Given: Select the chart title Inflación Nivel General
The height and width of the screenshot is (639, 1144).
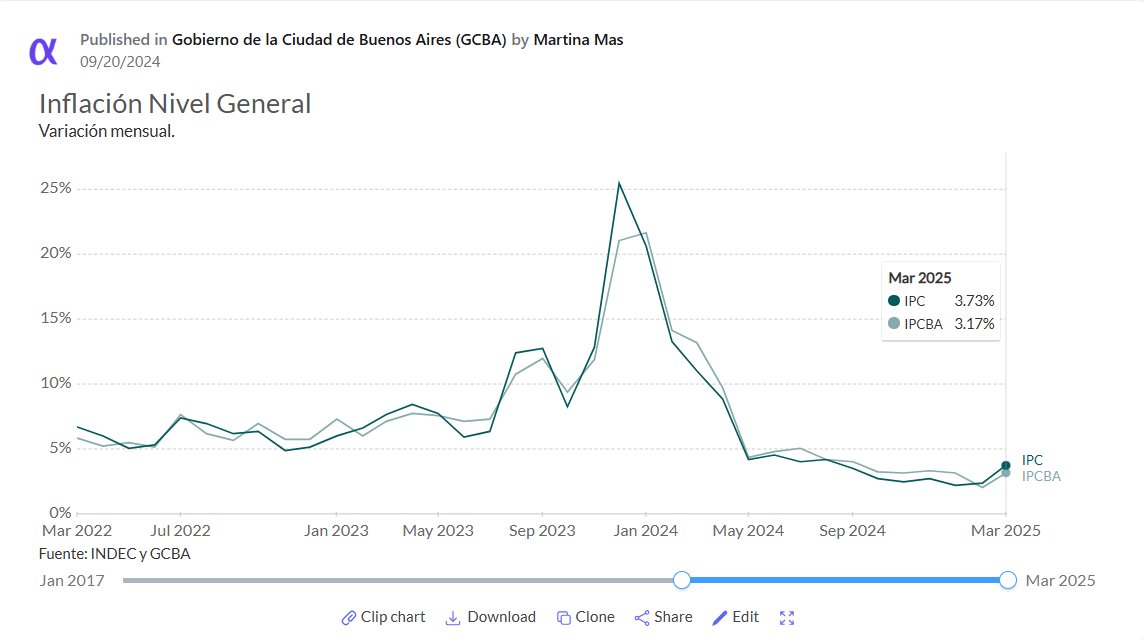Looking at the screenshot, I should (175, 103).
